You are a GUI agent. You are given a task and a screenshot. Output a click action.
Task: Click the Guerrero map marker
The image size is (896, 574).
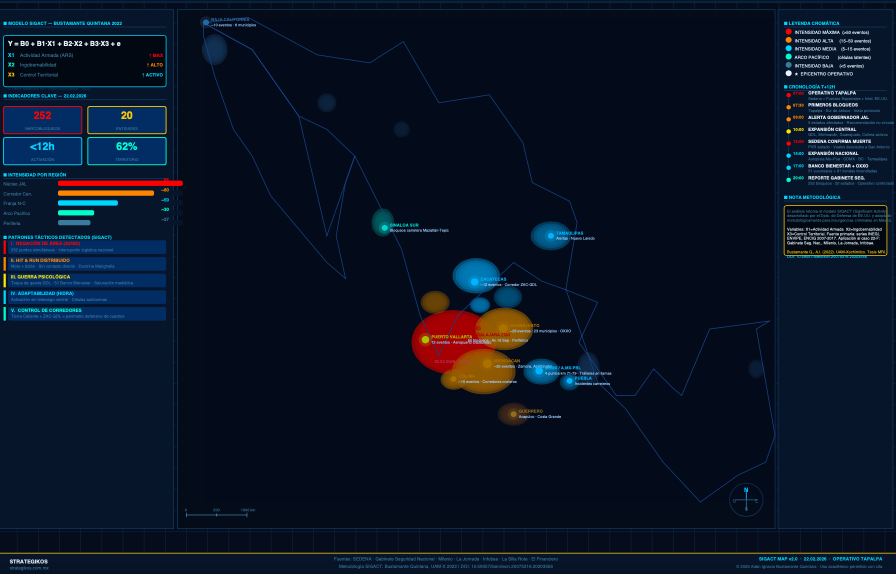point(514,414)
